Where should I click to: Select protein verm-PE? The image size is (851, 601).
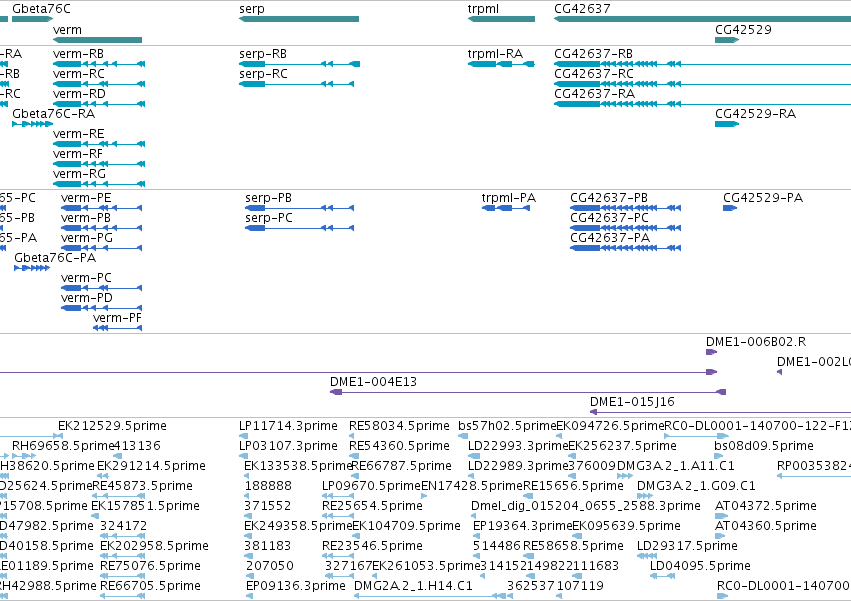86,198
